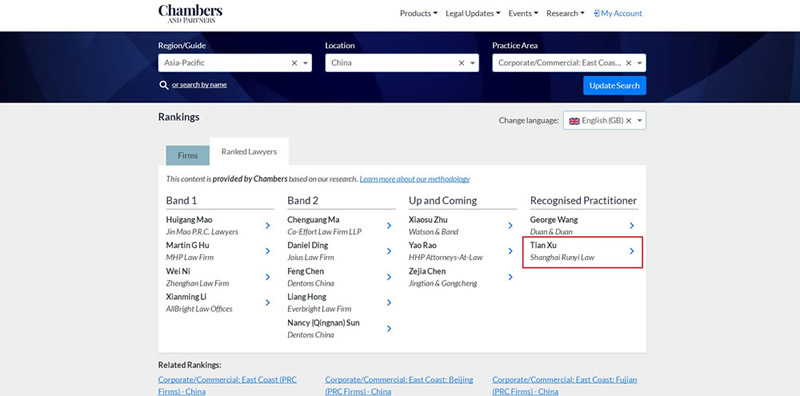The width and height of the screenshot is (800, 396).
Task: Expand the Location dropdown arrow
Action: 472,63
